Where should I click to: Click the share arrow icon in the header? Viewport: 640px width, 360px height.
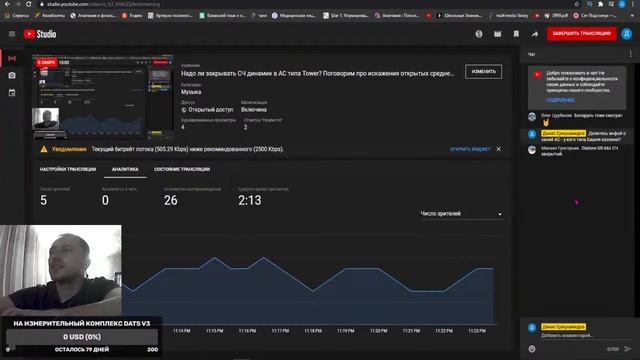tap(535, 34)
